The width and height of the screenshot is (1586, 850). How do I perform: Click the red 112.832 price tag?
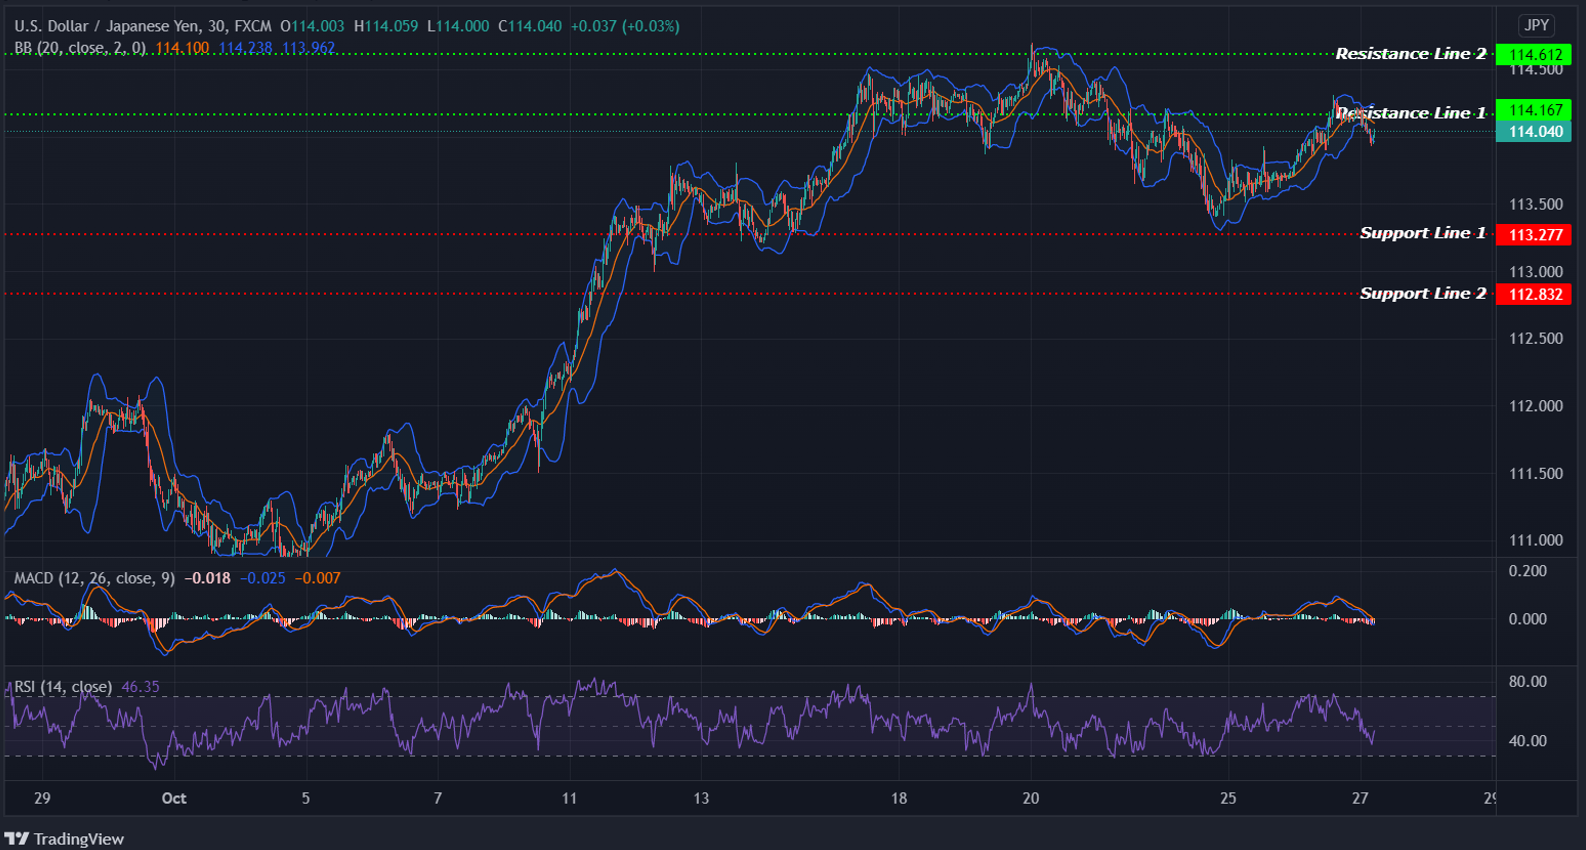[1534, 295]
